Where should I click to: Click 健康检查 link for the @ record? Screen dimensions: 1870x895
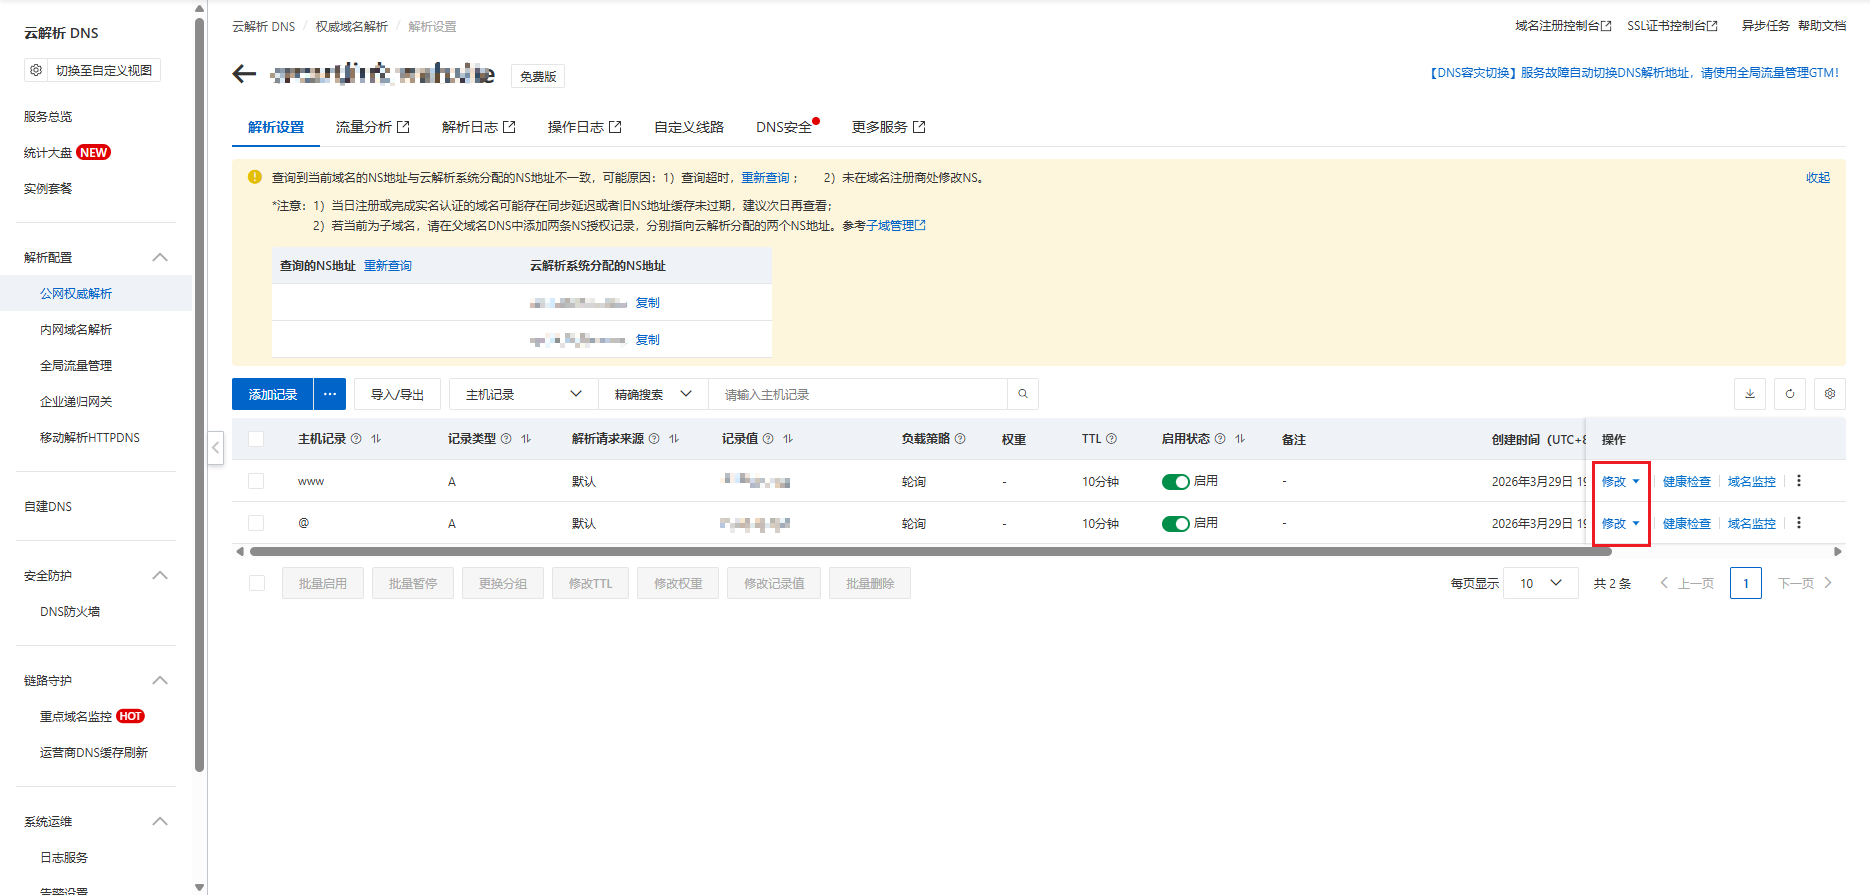(1686, 523)
